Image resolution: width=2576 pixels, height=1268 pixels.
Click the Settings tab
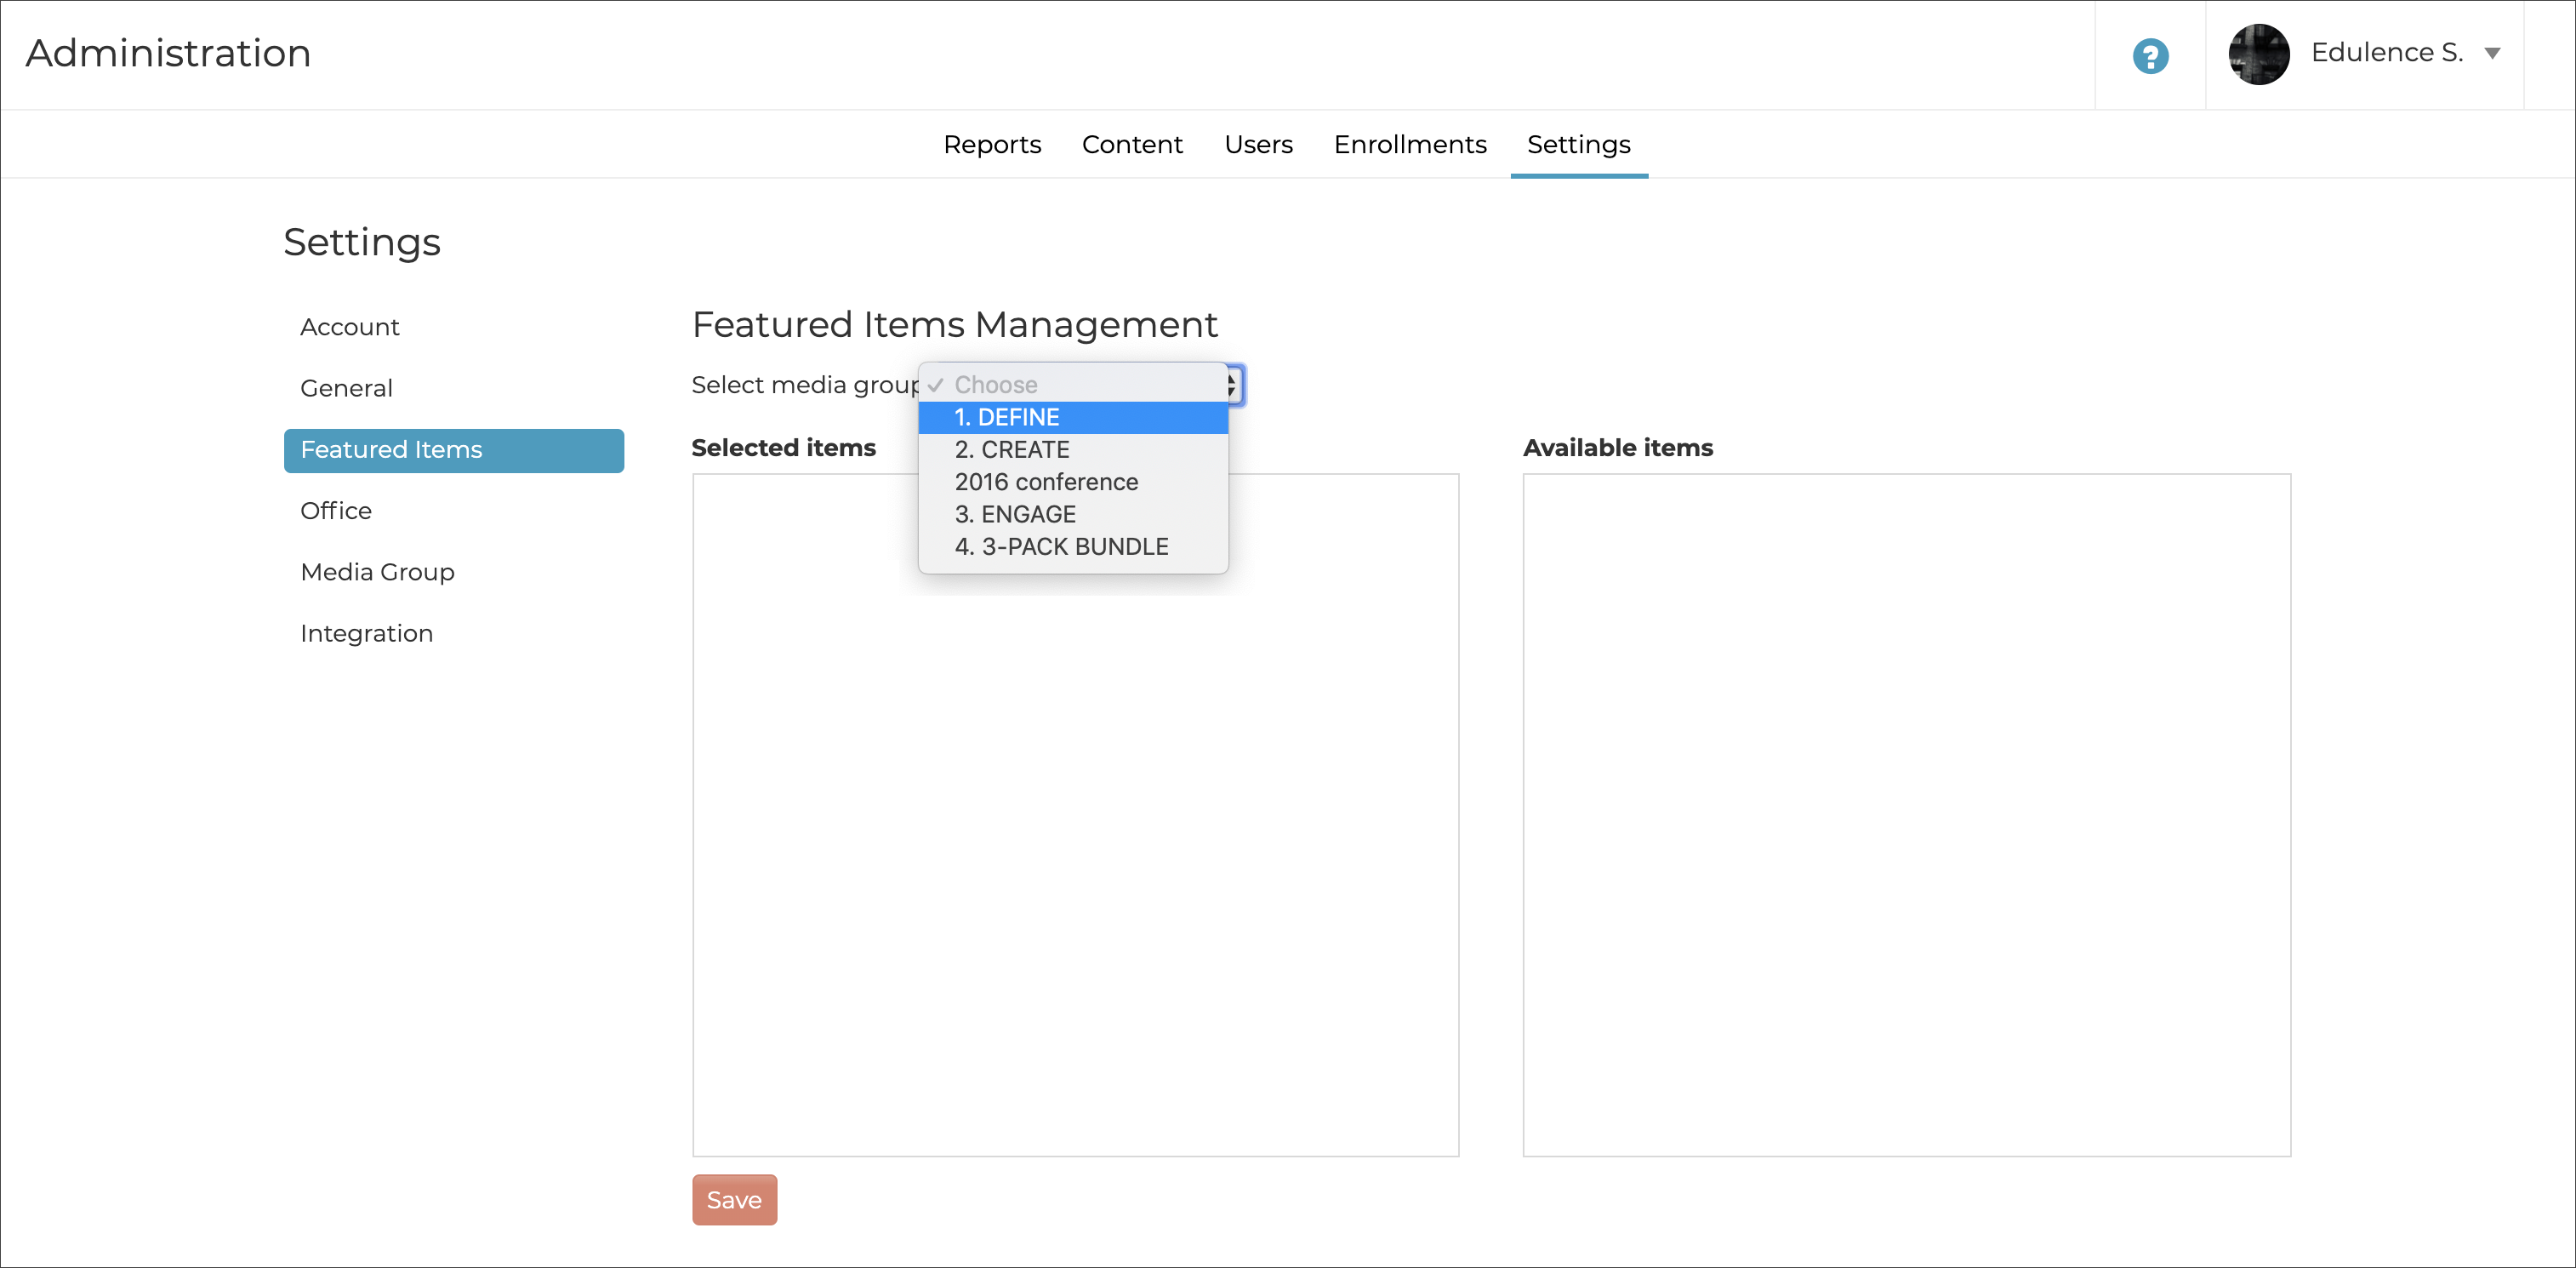point(1577,145)
